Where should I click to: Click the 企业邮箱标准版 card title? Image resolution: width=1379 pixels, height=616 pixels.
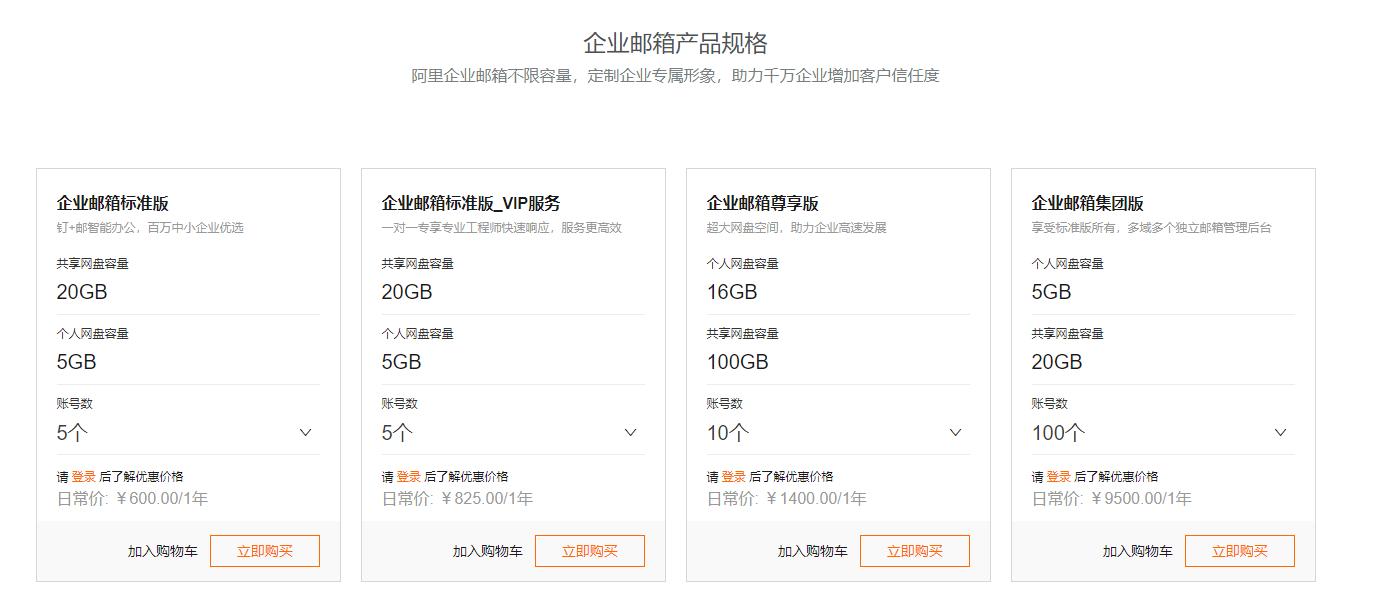pyautogui.click(x=113, y=204)
